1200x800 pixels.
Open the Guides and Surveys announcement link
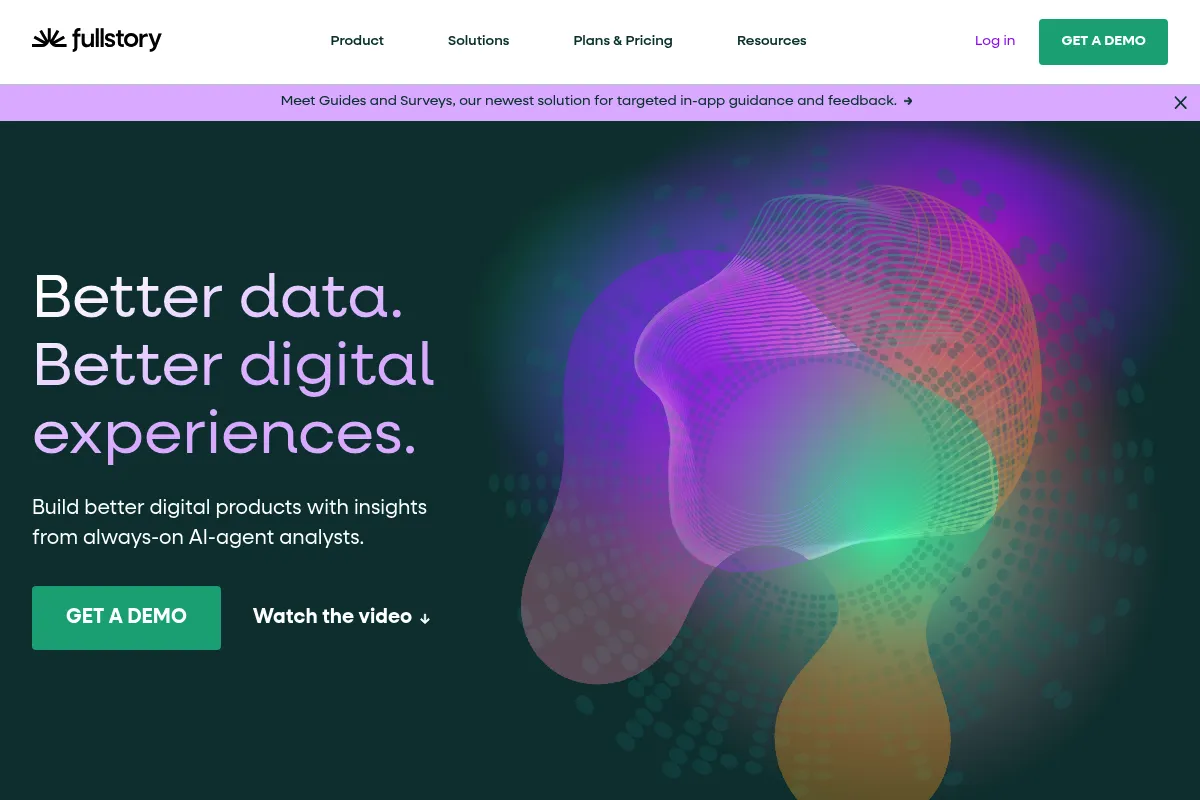[596, 101]
